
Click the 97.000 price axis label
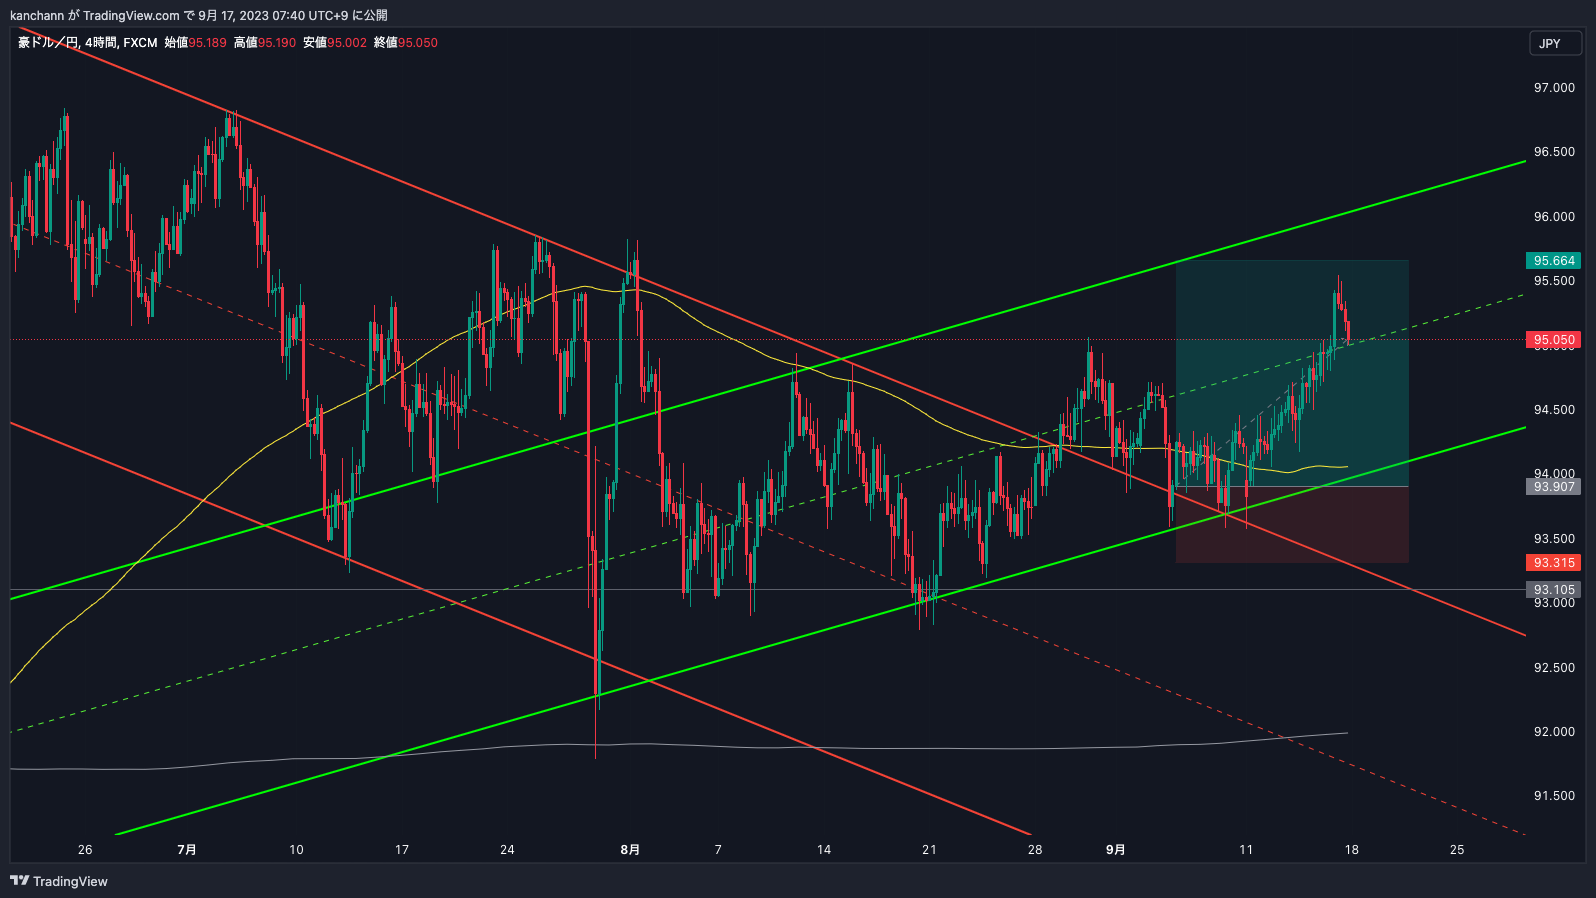click(x=1554, y=88)
